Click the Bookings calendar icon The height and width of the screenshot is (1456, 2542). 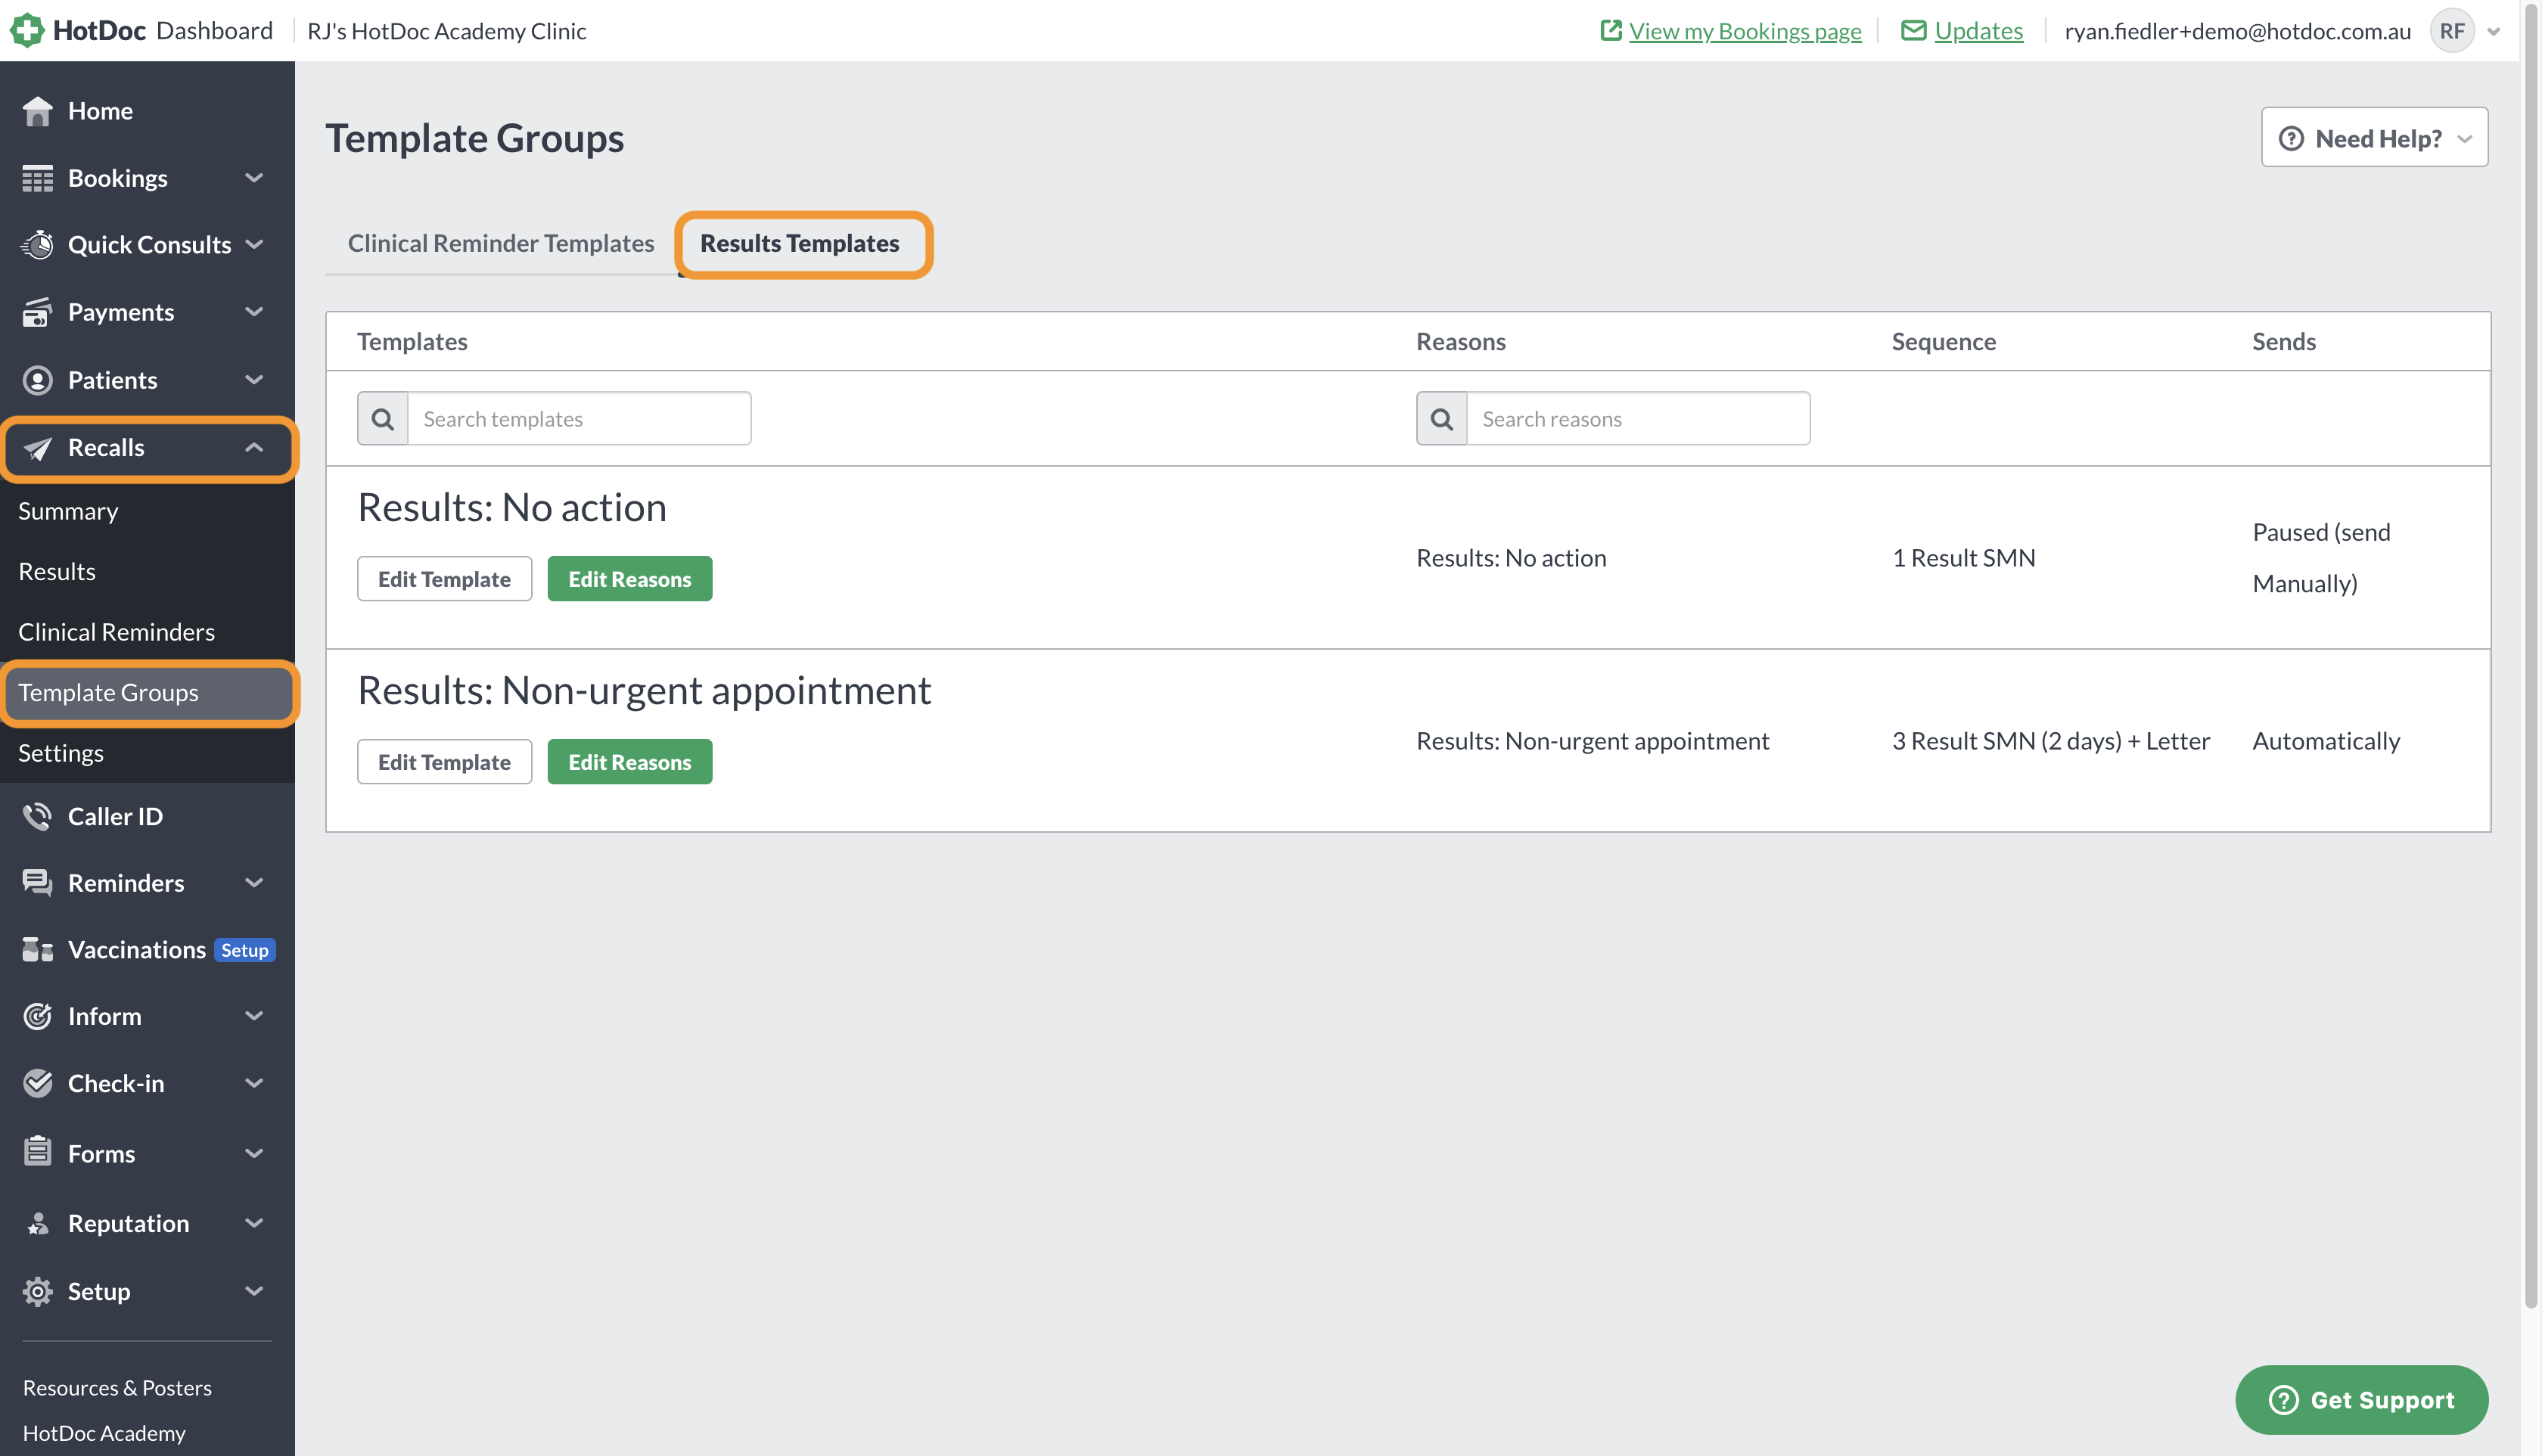coord(37,178)
